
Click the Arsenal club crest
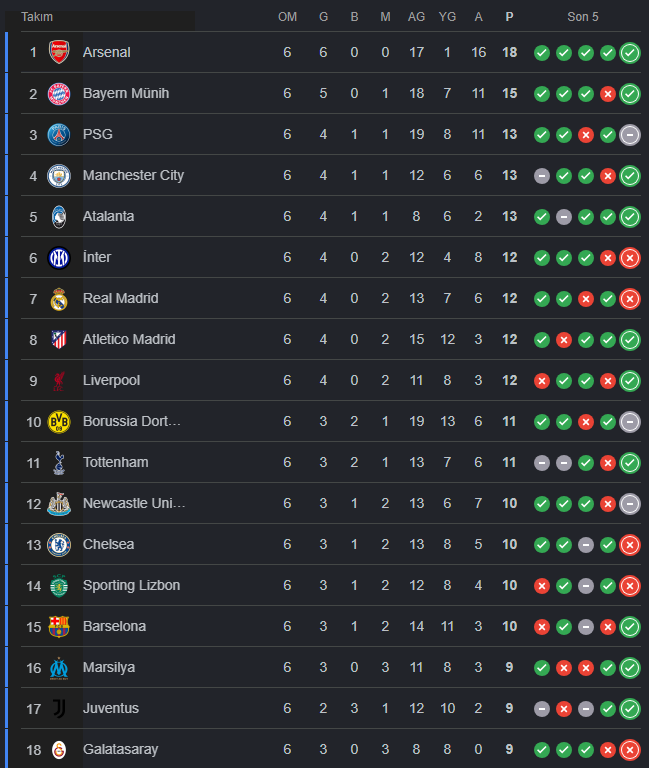[x=59, y=52]
